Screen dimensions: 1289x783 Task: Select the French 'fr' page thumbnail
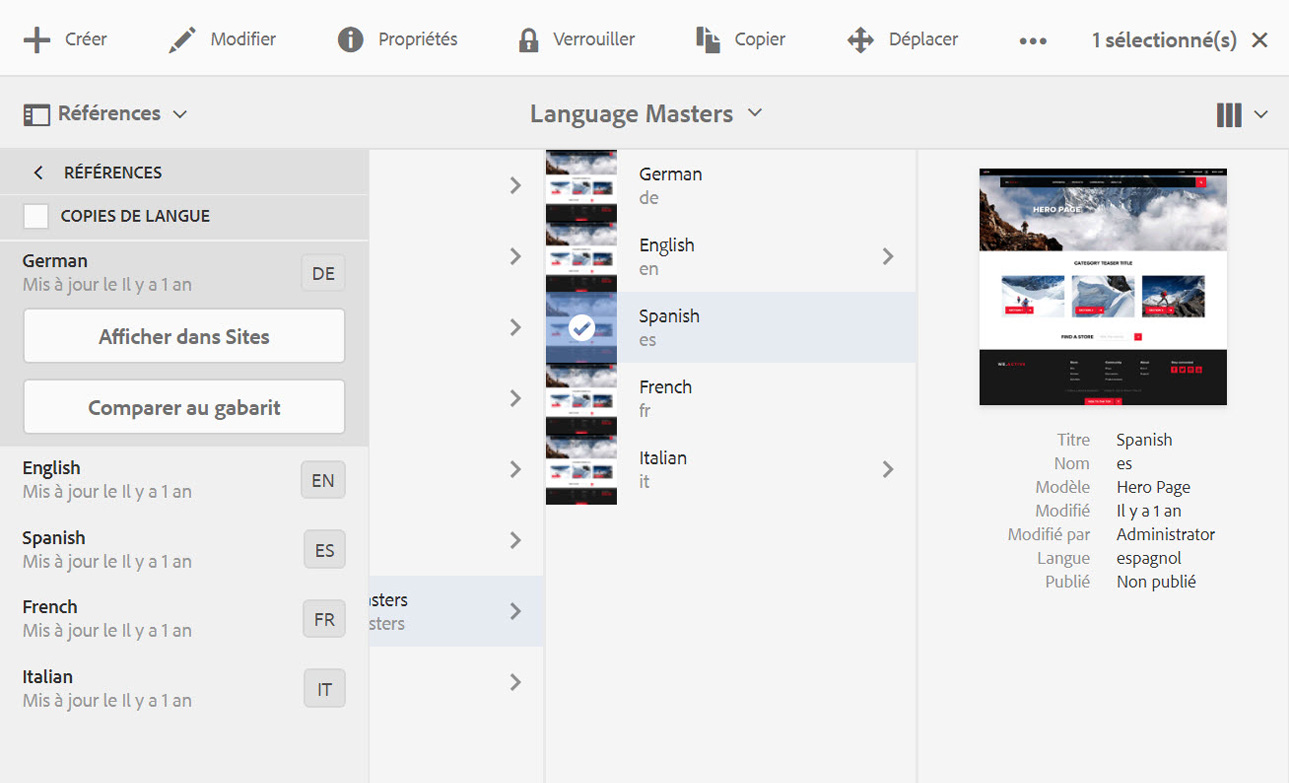click(581, 399)
